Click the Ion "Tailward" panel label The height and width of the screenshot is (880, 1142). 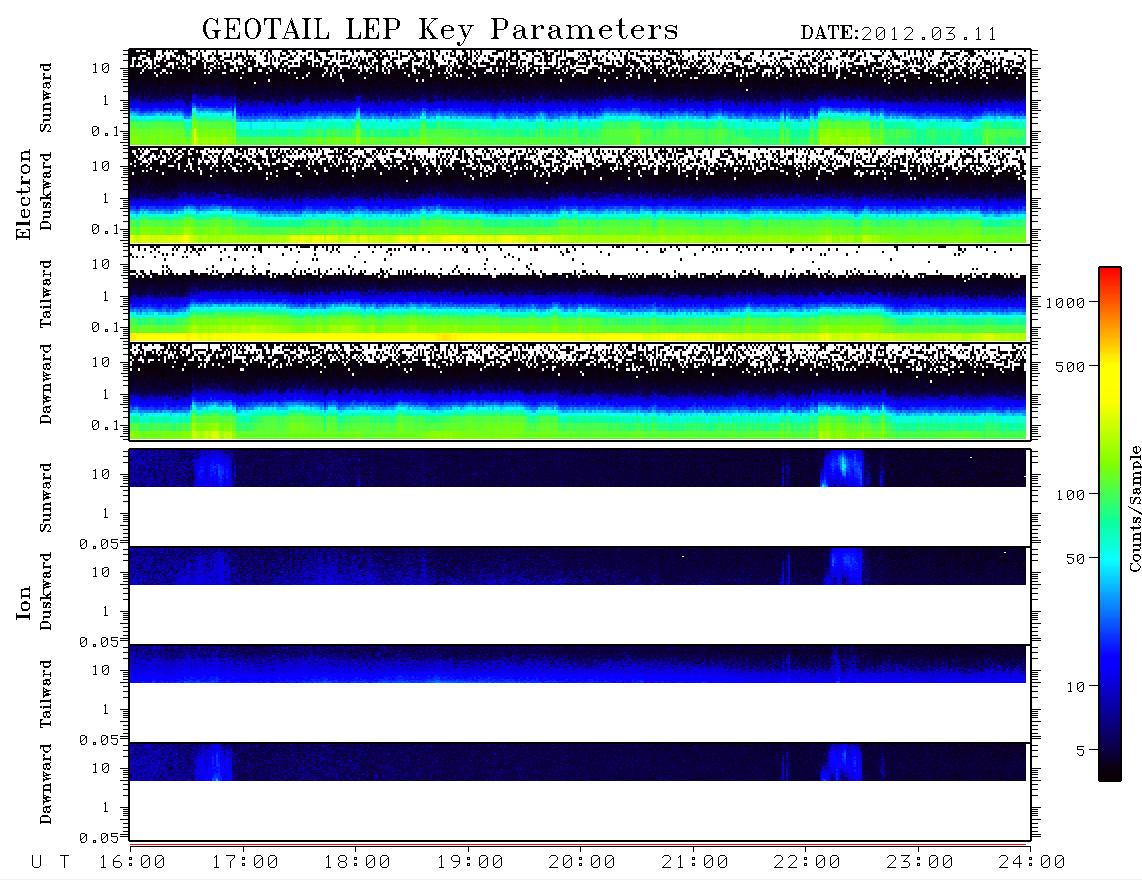pyautogui.click(x=46, y=694)
